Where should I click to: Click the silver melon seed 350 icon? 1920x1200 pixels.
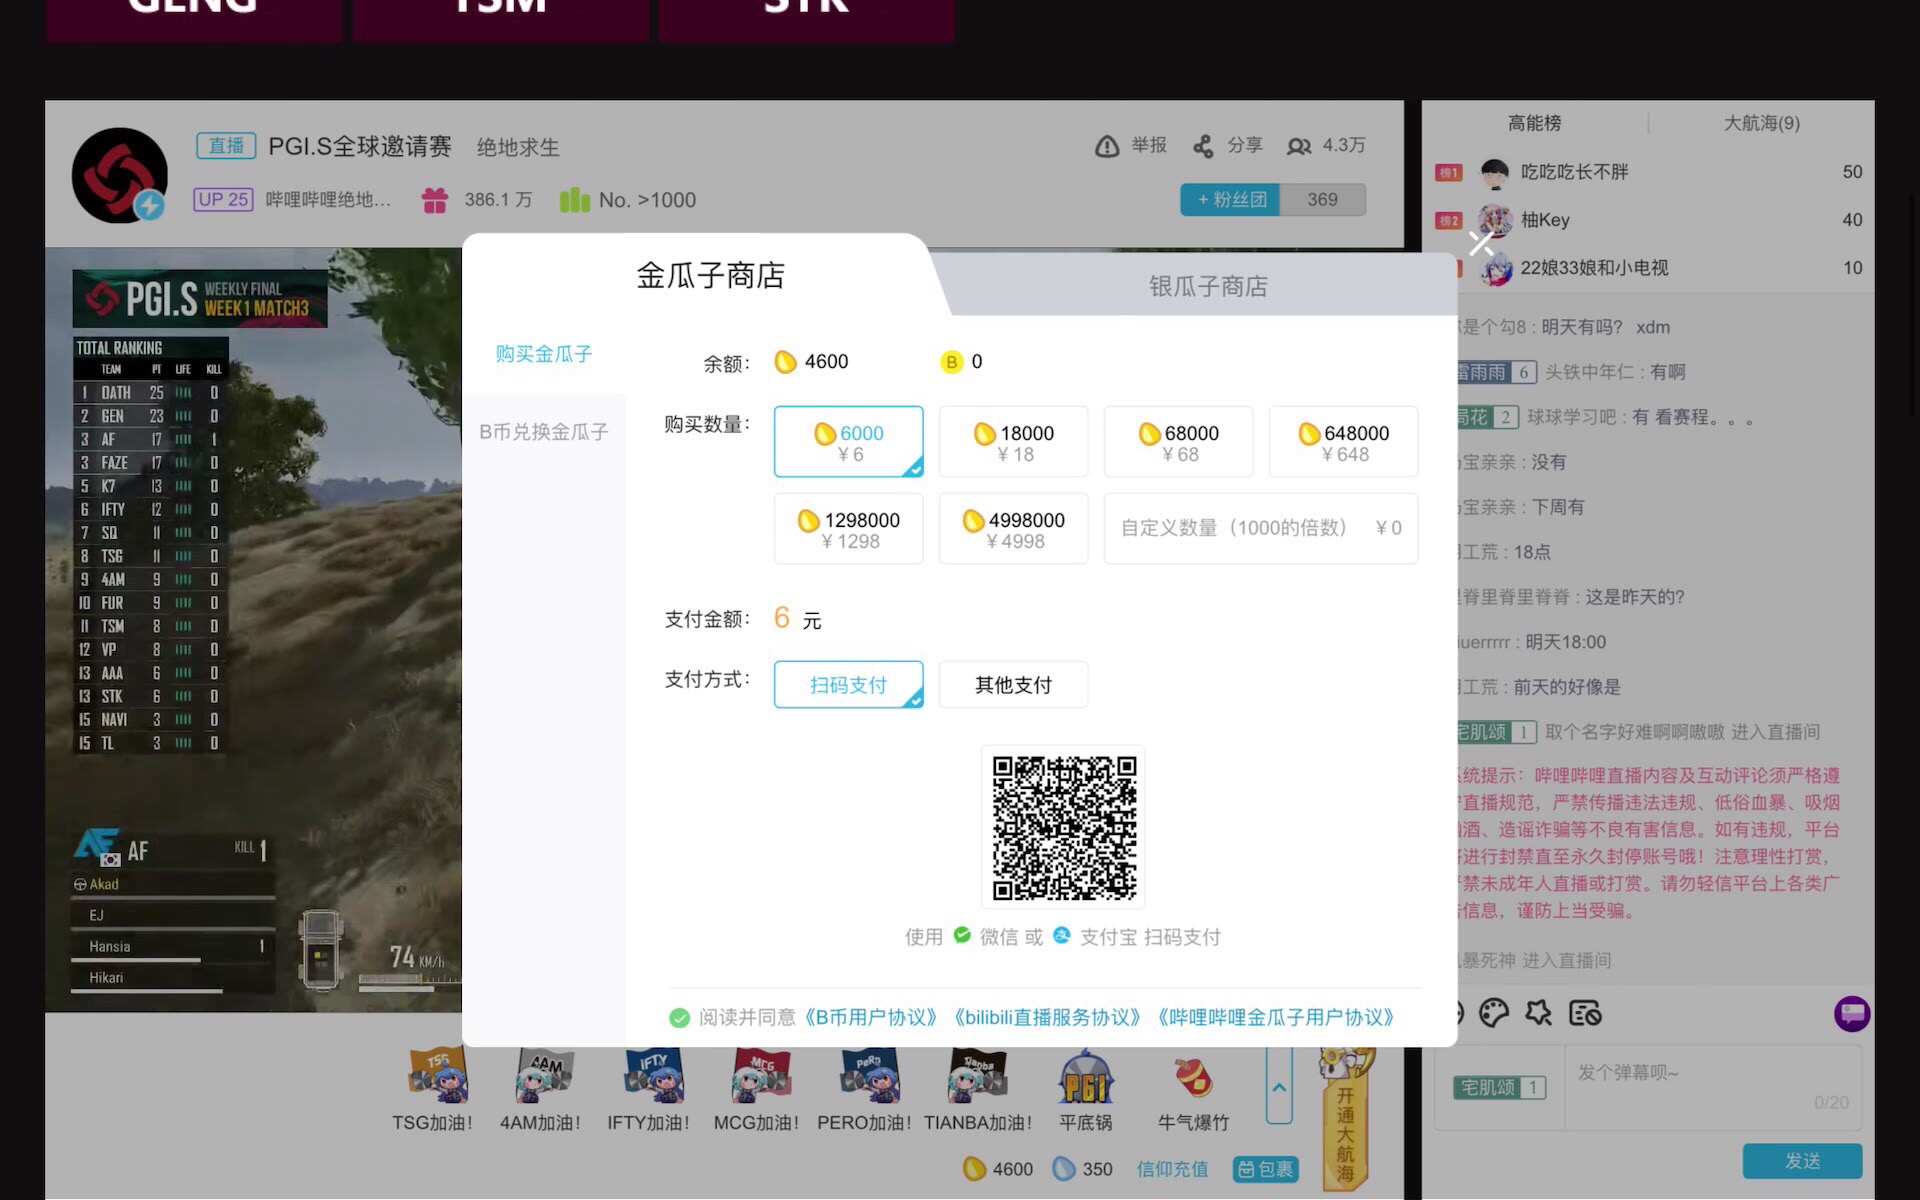pyautogui.click(x=1064, y=1169)
